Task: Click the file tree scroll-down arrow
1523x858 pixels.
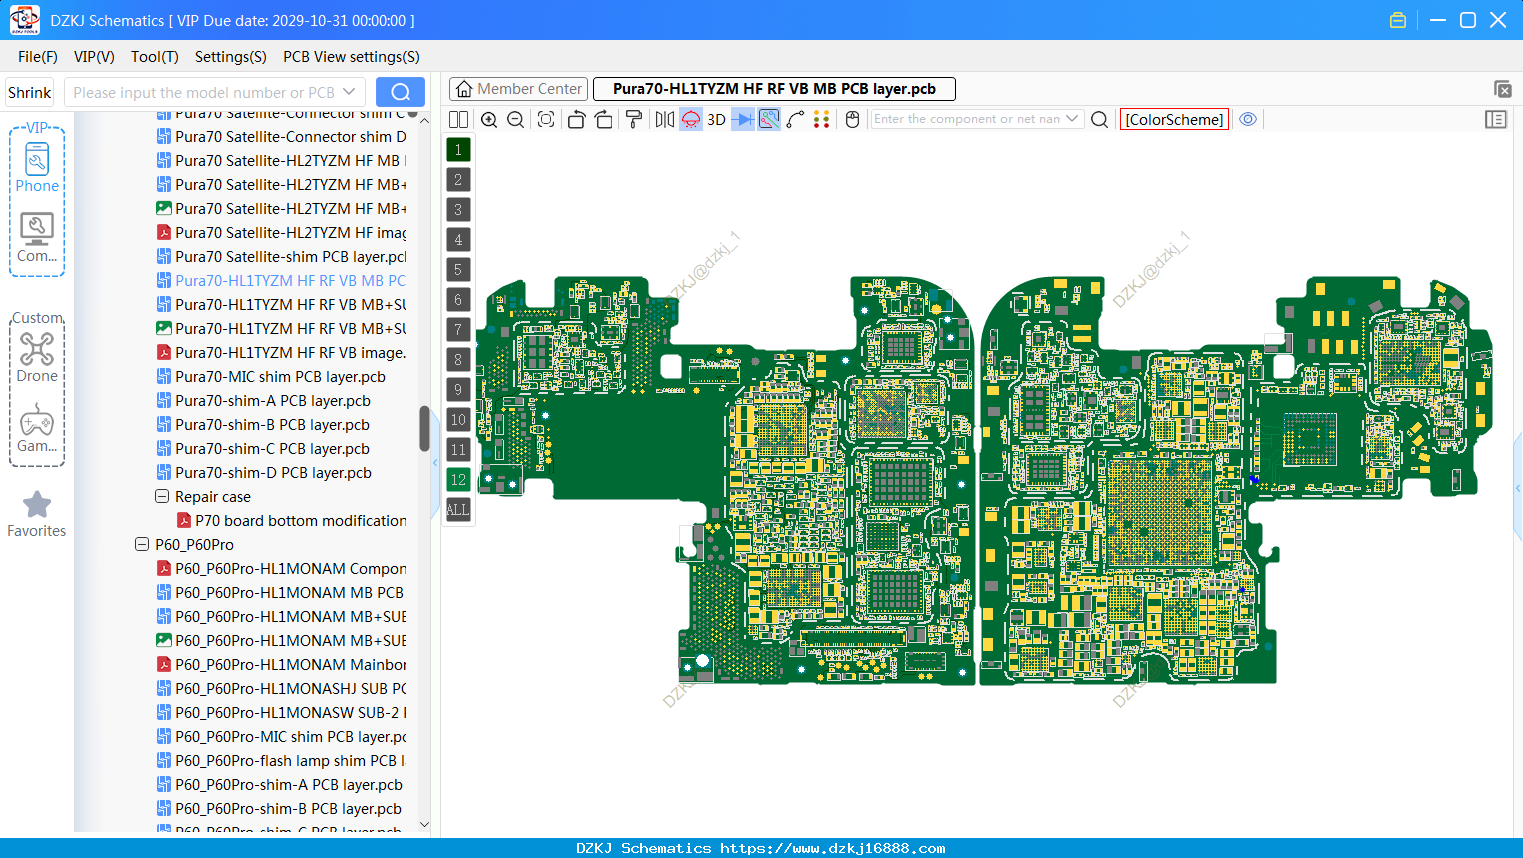Action: pos(424,825)
